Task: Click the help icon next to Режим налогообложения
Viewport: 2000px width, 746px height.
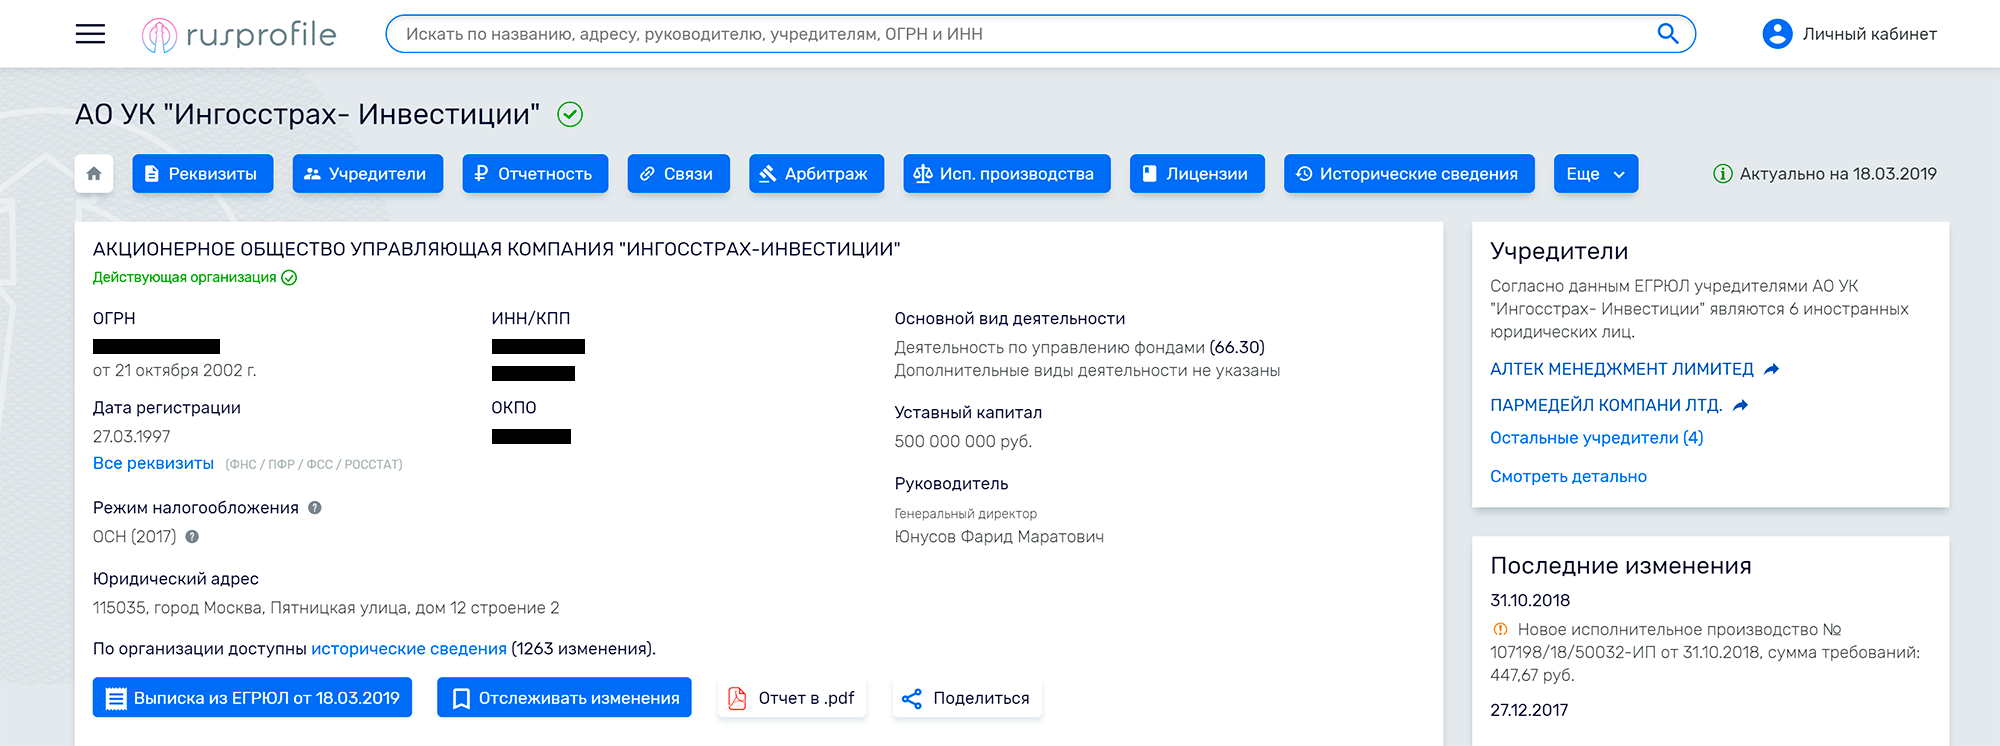Action: (315, 508)
